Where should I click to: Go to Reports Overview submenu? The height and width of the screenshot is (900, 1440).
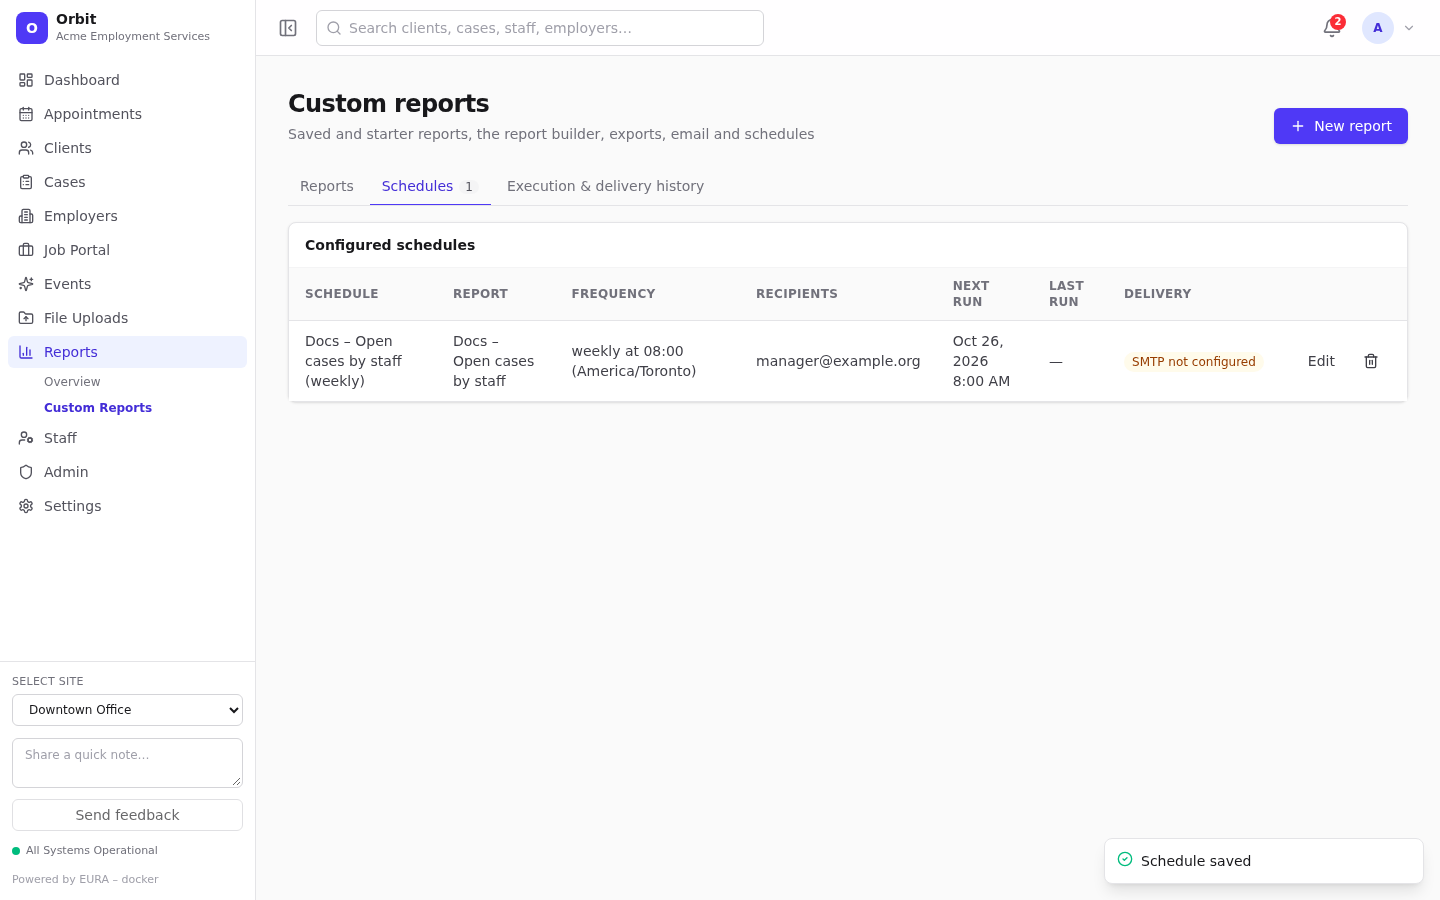72,382
